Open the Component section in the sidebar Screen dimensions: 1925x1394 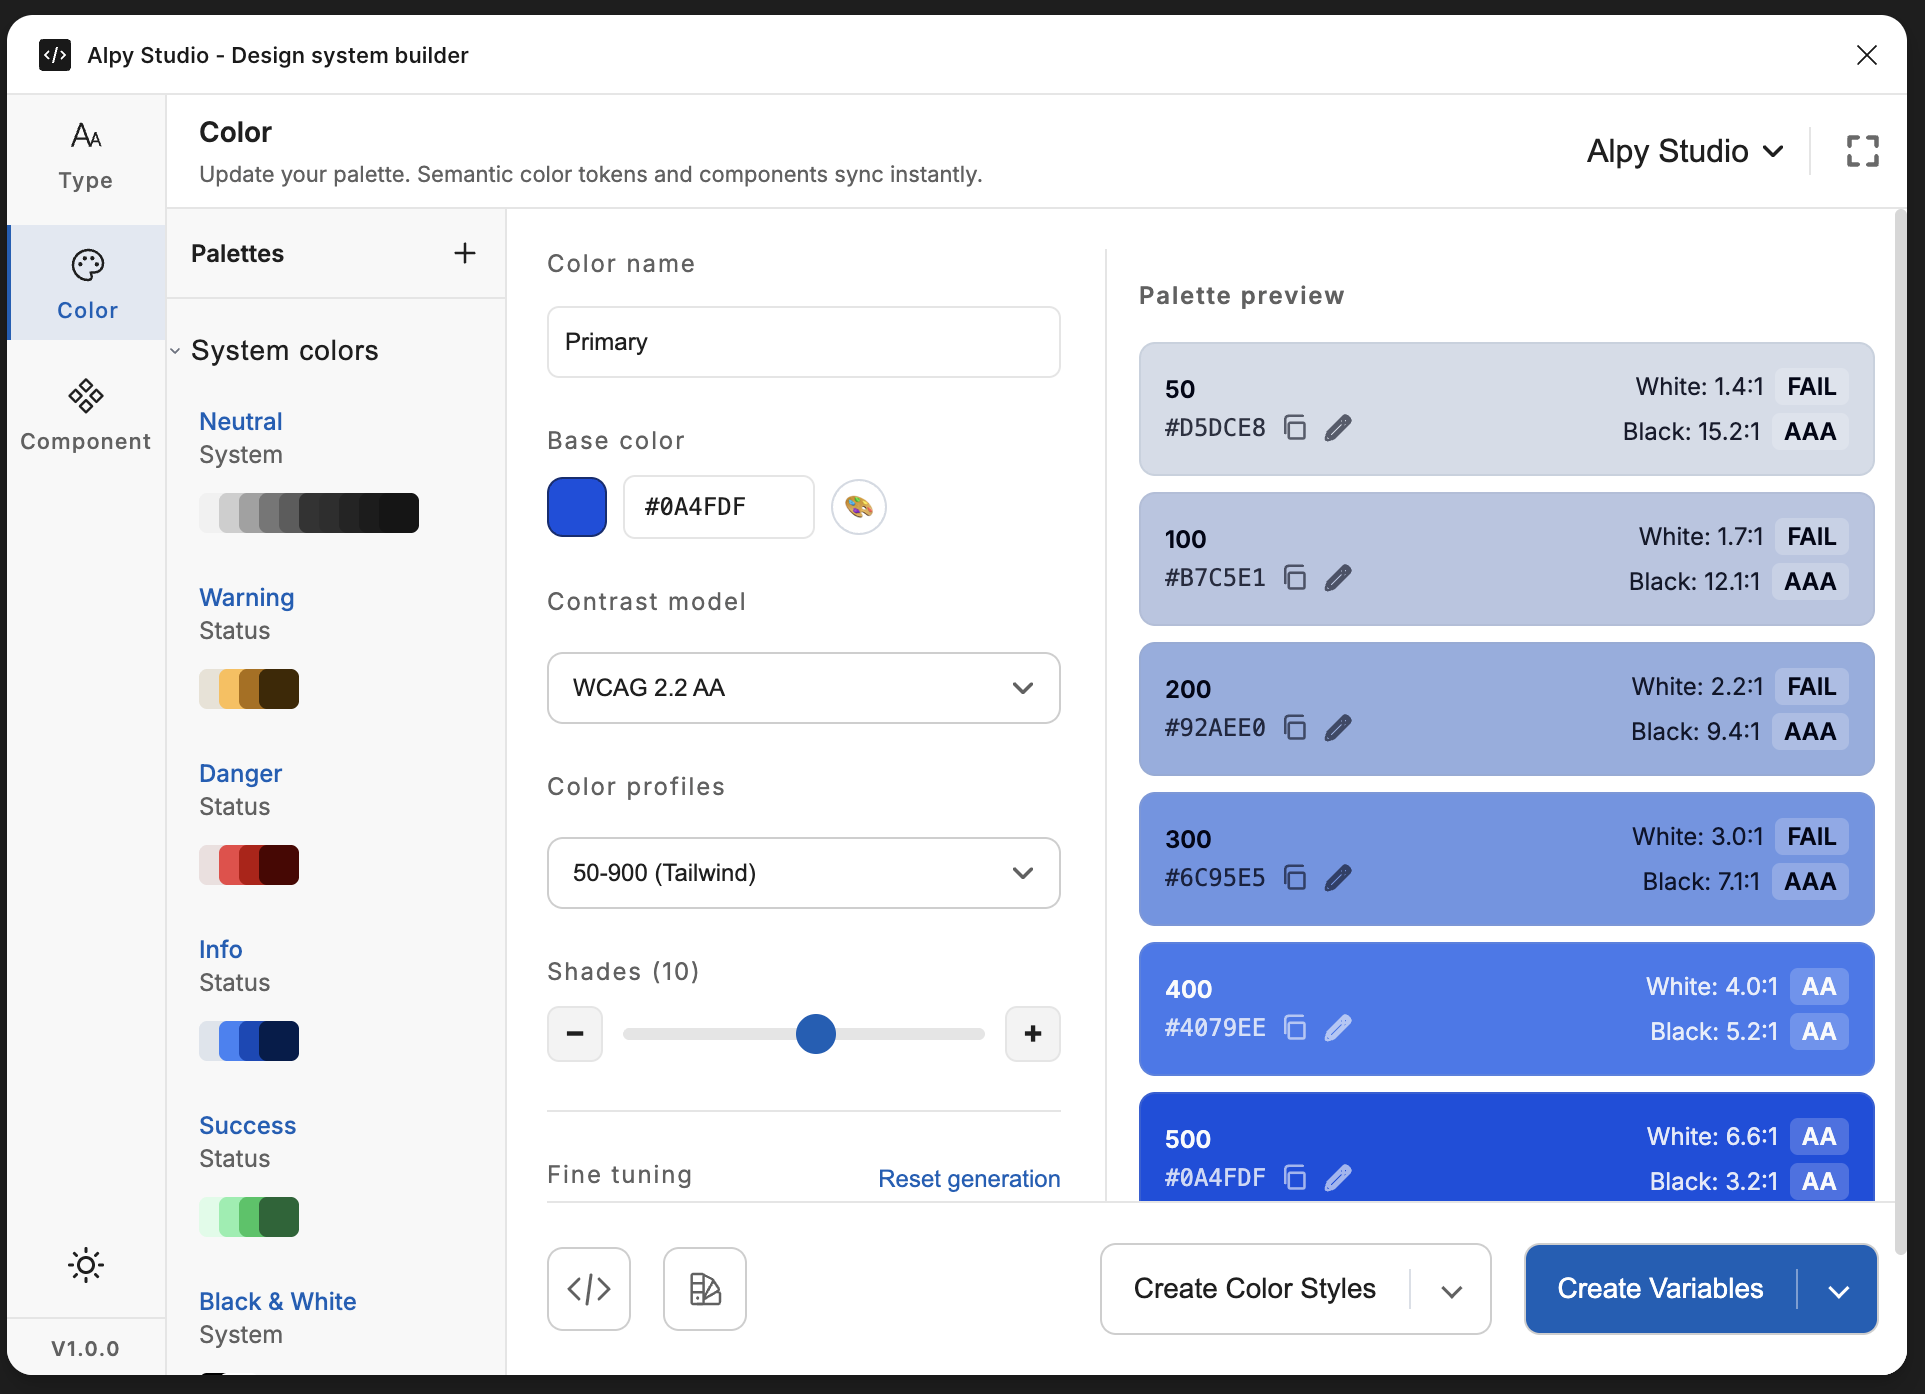[85, 412]
